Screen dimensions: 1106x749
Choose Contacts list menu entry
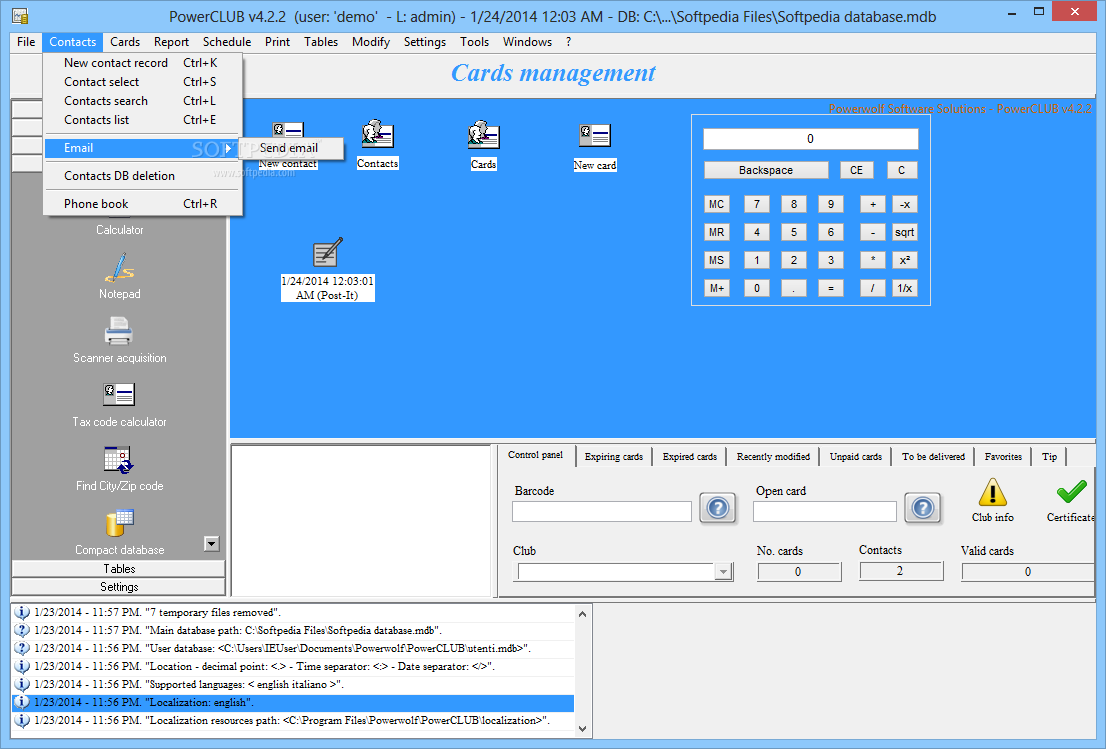[142, 120]
